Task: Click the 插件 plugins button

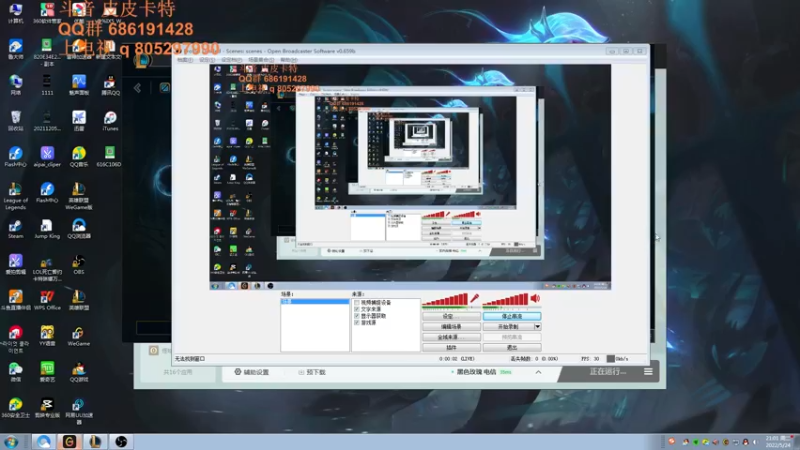Action: (x=451, y=347)
